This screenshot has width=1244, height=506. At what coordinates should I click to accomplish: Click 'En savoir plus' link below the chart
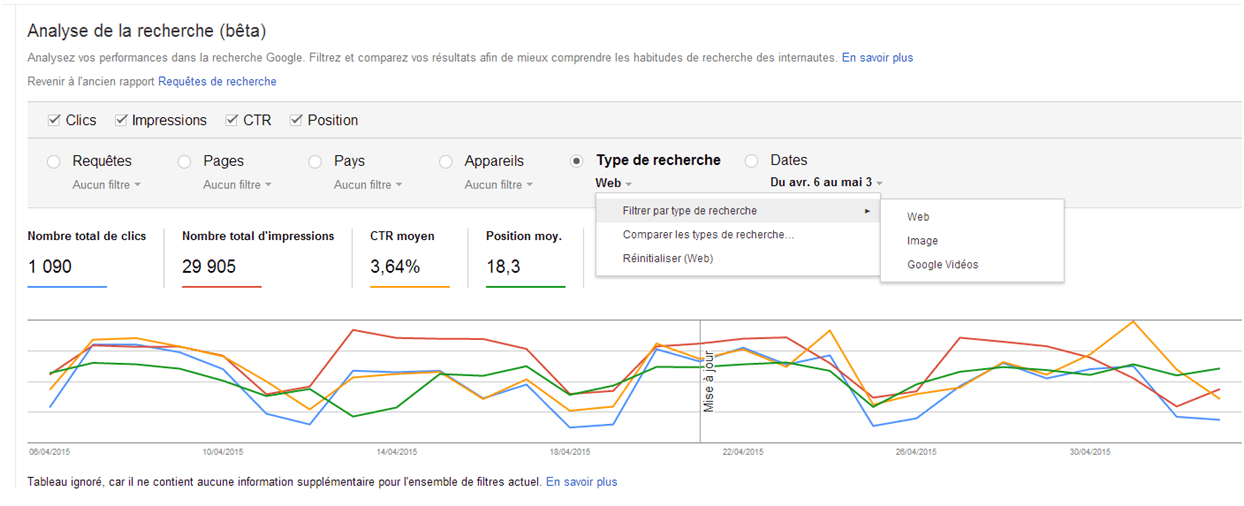click(x=581, y=482)
